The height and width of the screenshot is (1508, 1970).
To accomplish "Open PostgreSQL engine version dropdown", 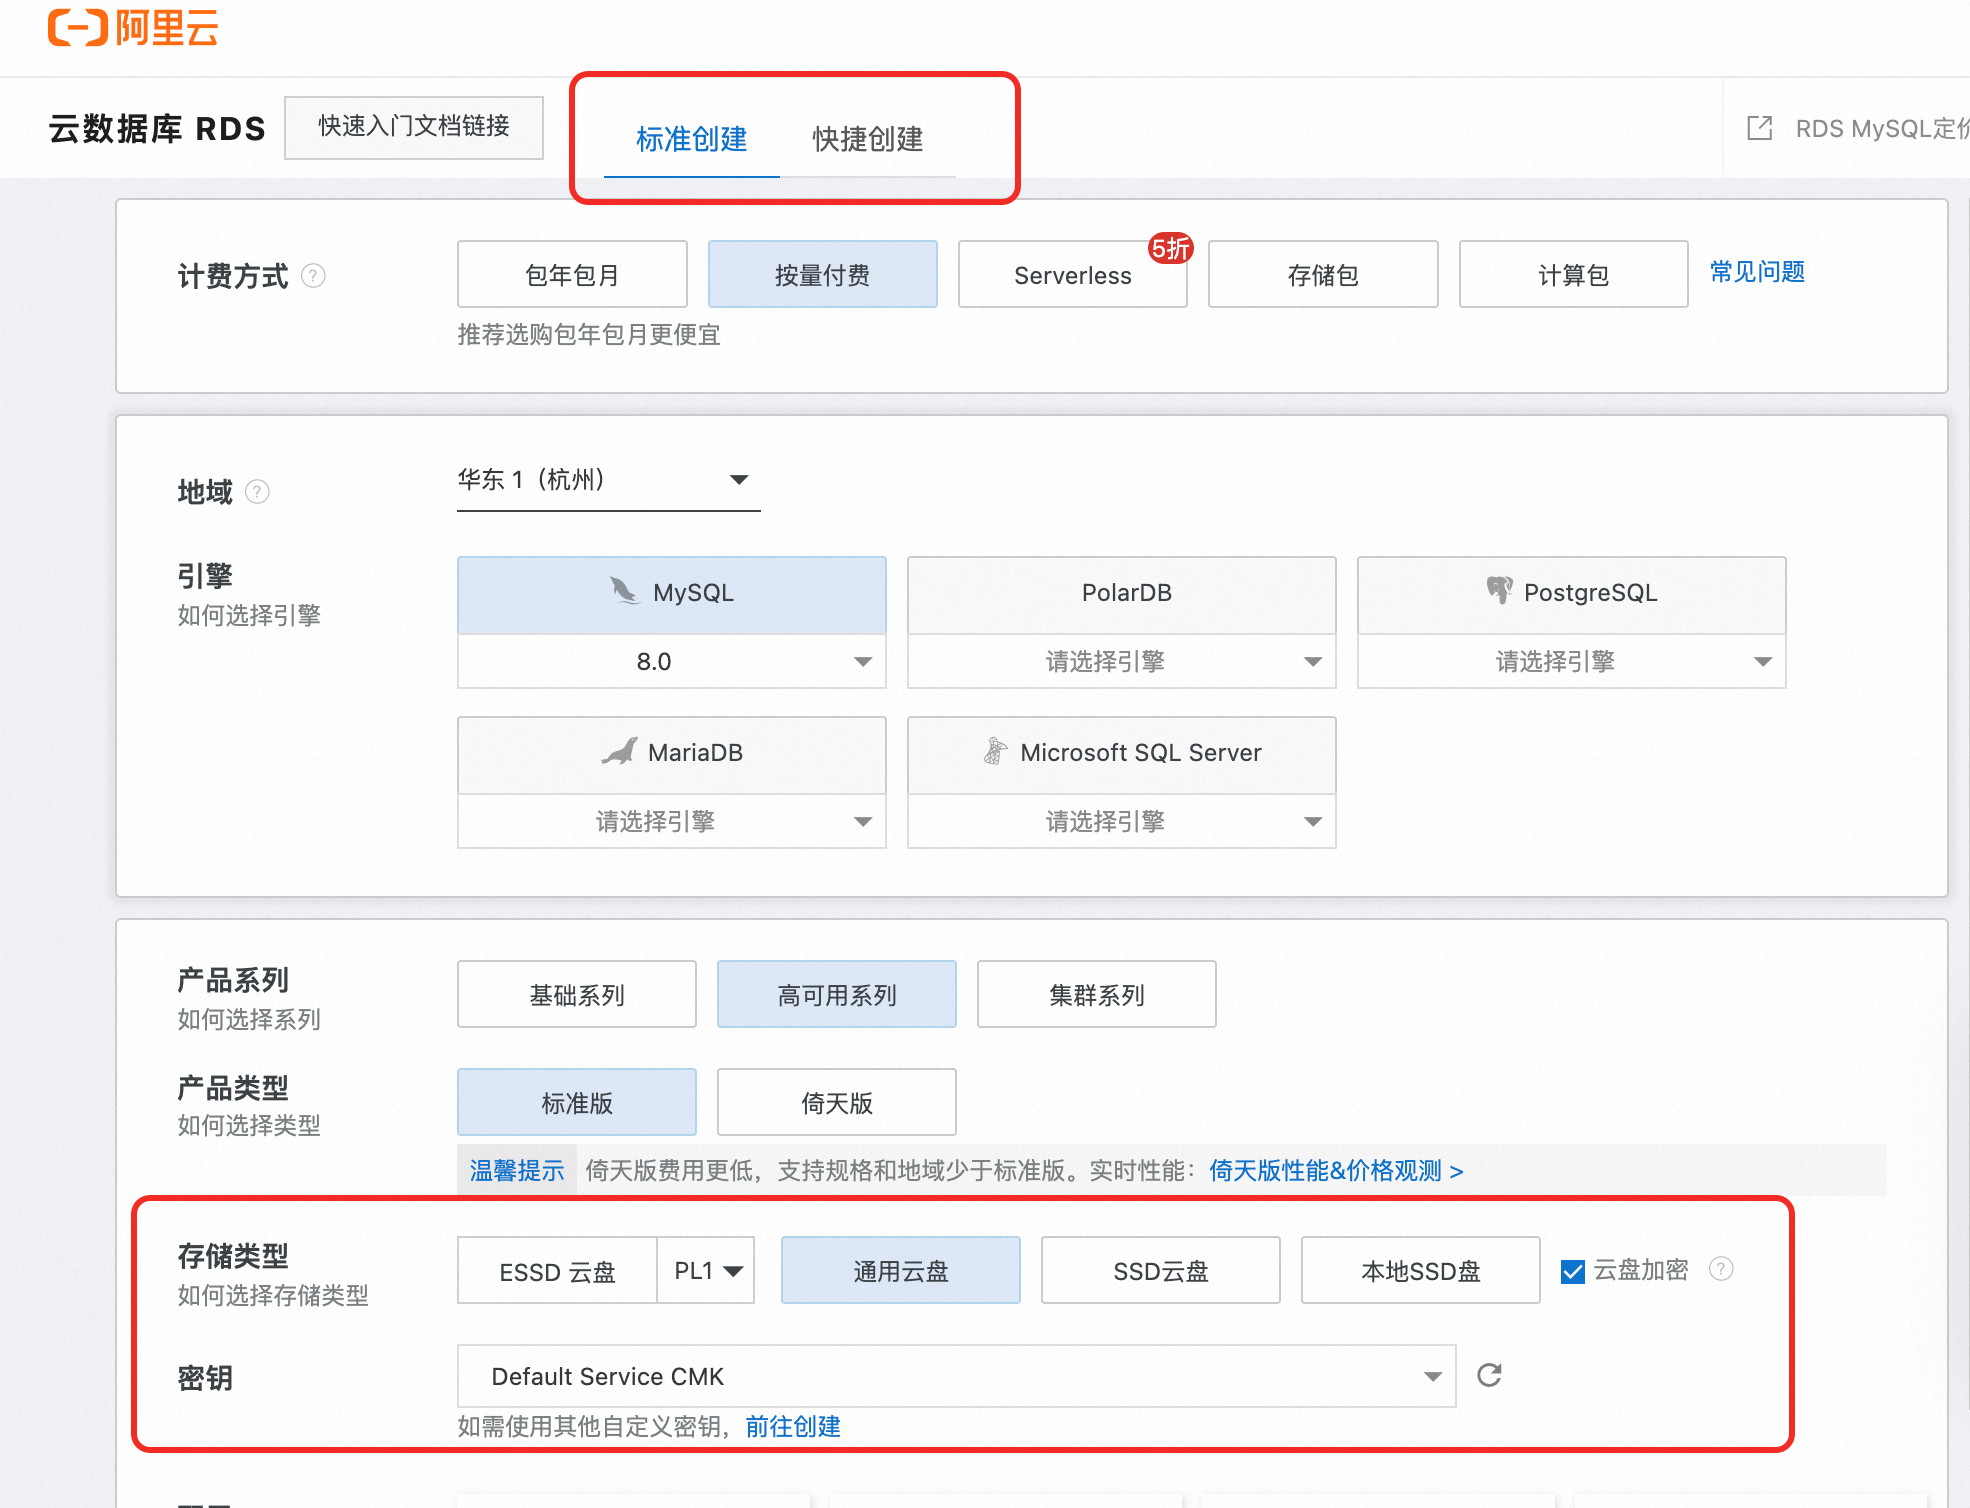I will [x=1572, y=661].
